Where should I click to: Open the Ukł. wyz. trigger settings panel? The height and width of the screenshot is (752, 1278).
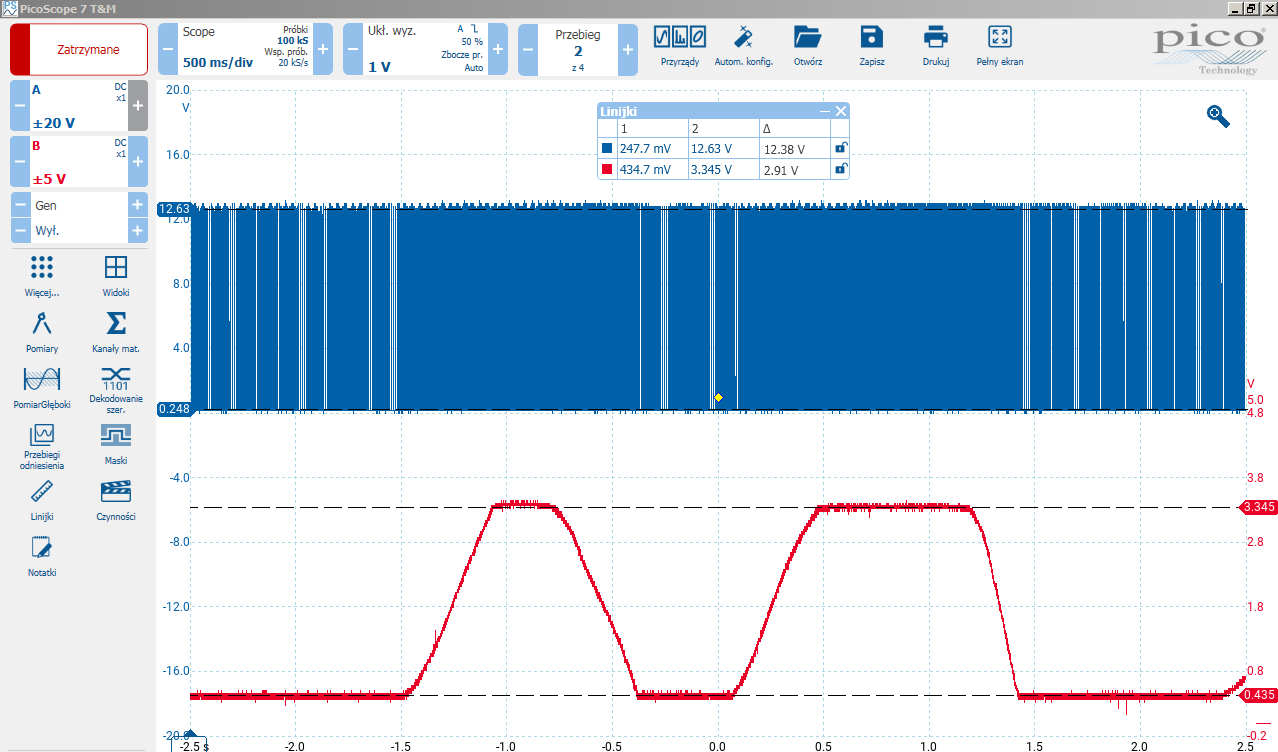[425, 49]
